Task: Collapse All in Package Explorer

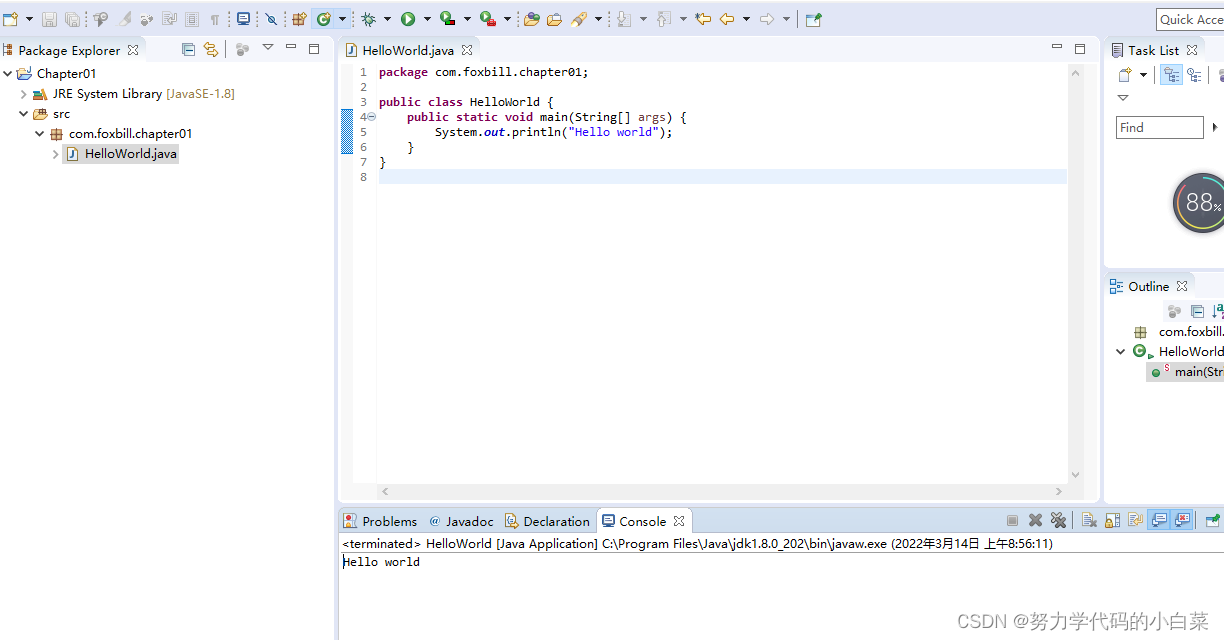Action: (x=188, y=49)
